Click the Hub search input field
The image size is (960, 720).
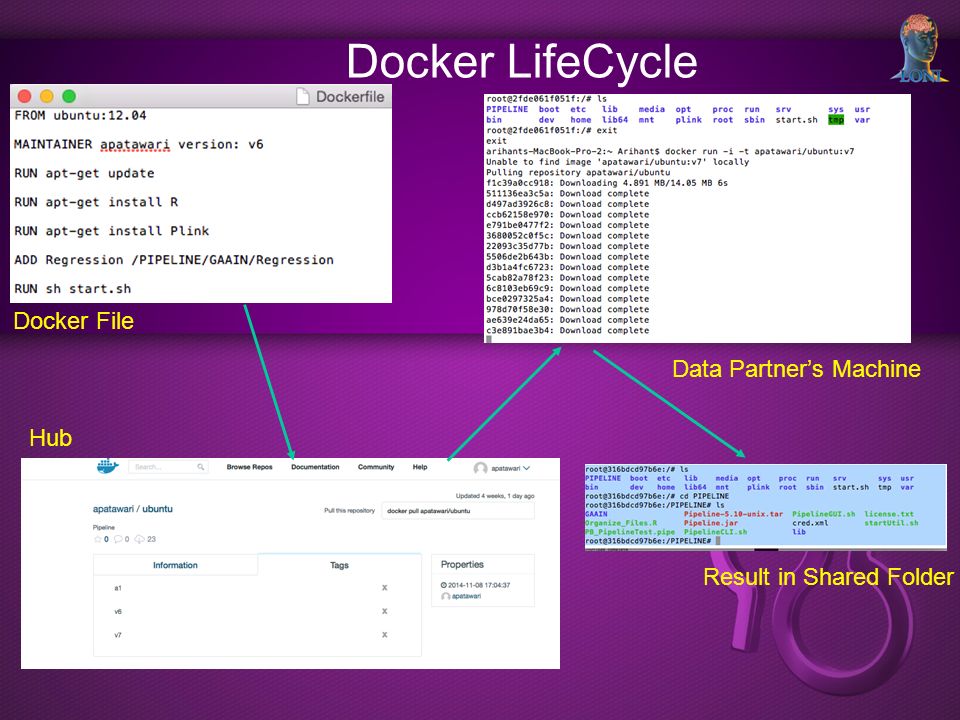(x=168, y=467)
